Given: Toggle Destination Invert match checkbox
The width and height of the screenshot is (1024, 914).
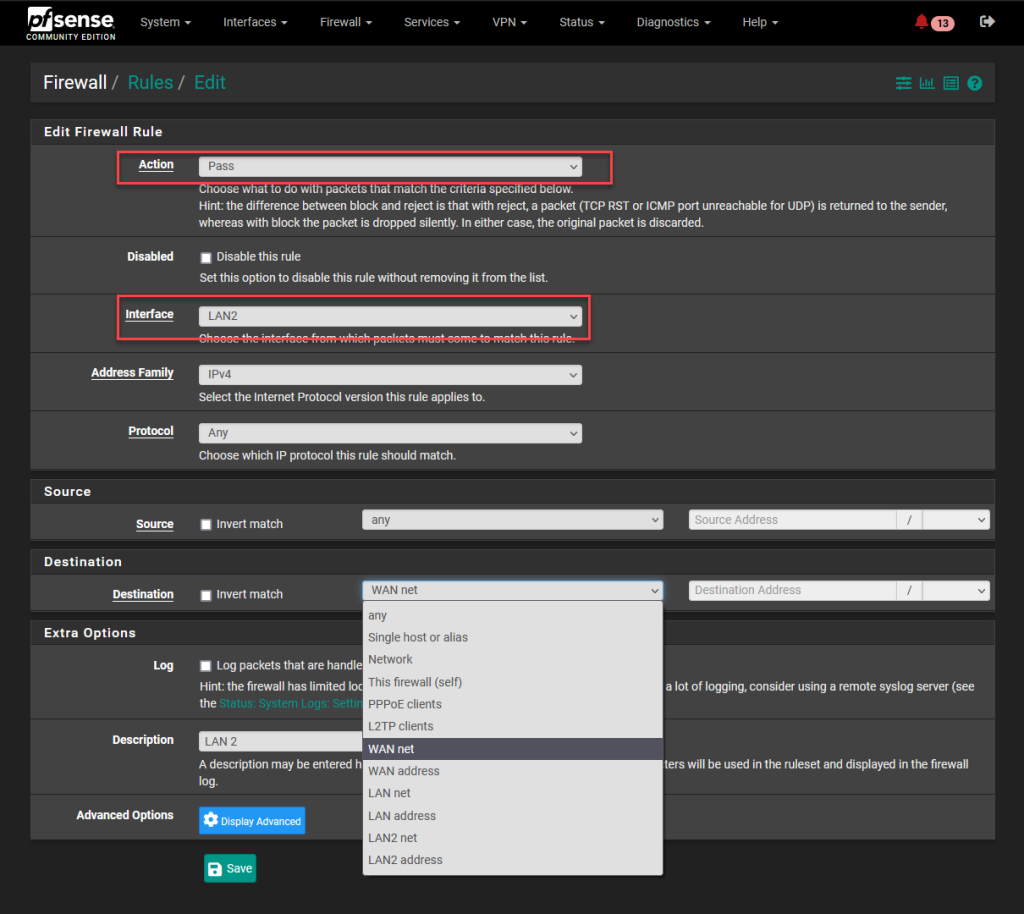Looking at the screenshot, I should pos(206,595).
